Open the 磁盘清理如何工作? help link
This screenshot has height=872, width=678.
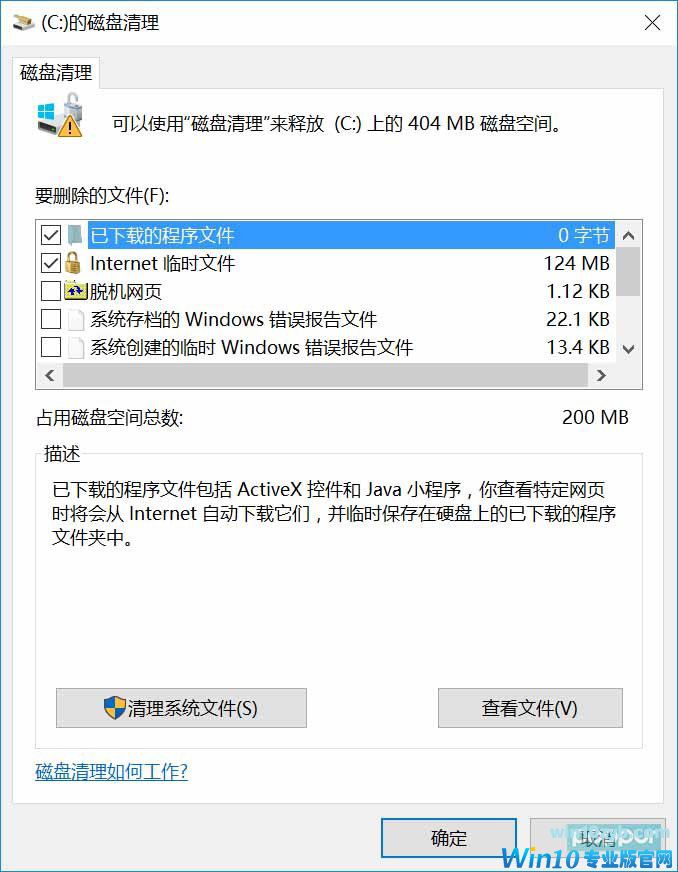[111, 771]
